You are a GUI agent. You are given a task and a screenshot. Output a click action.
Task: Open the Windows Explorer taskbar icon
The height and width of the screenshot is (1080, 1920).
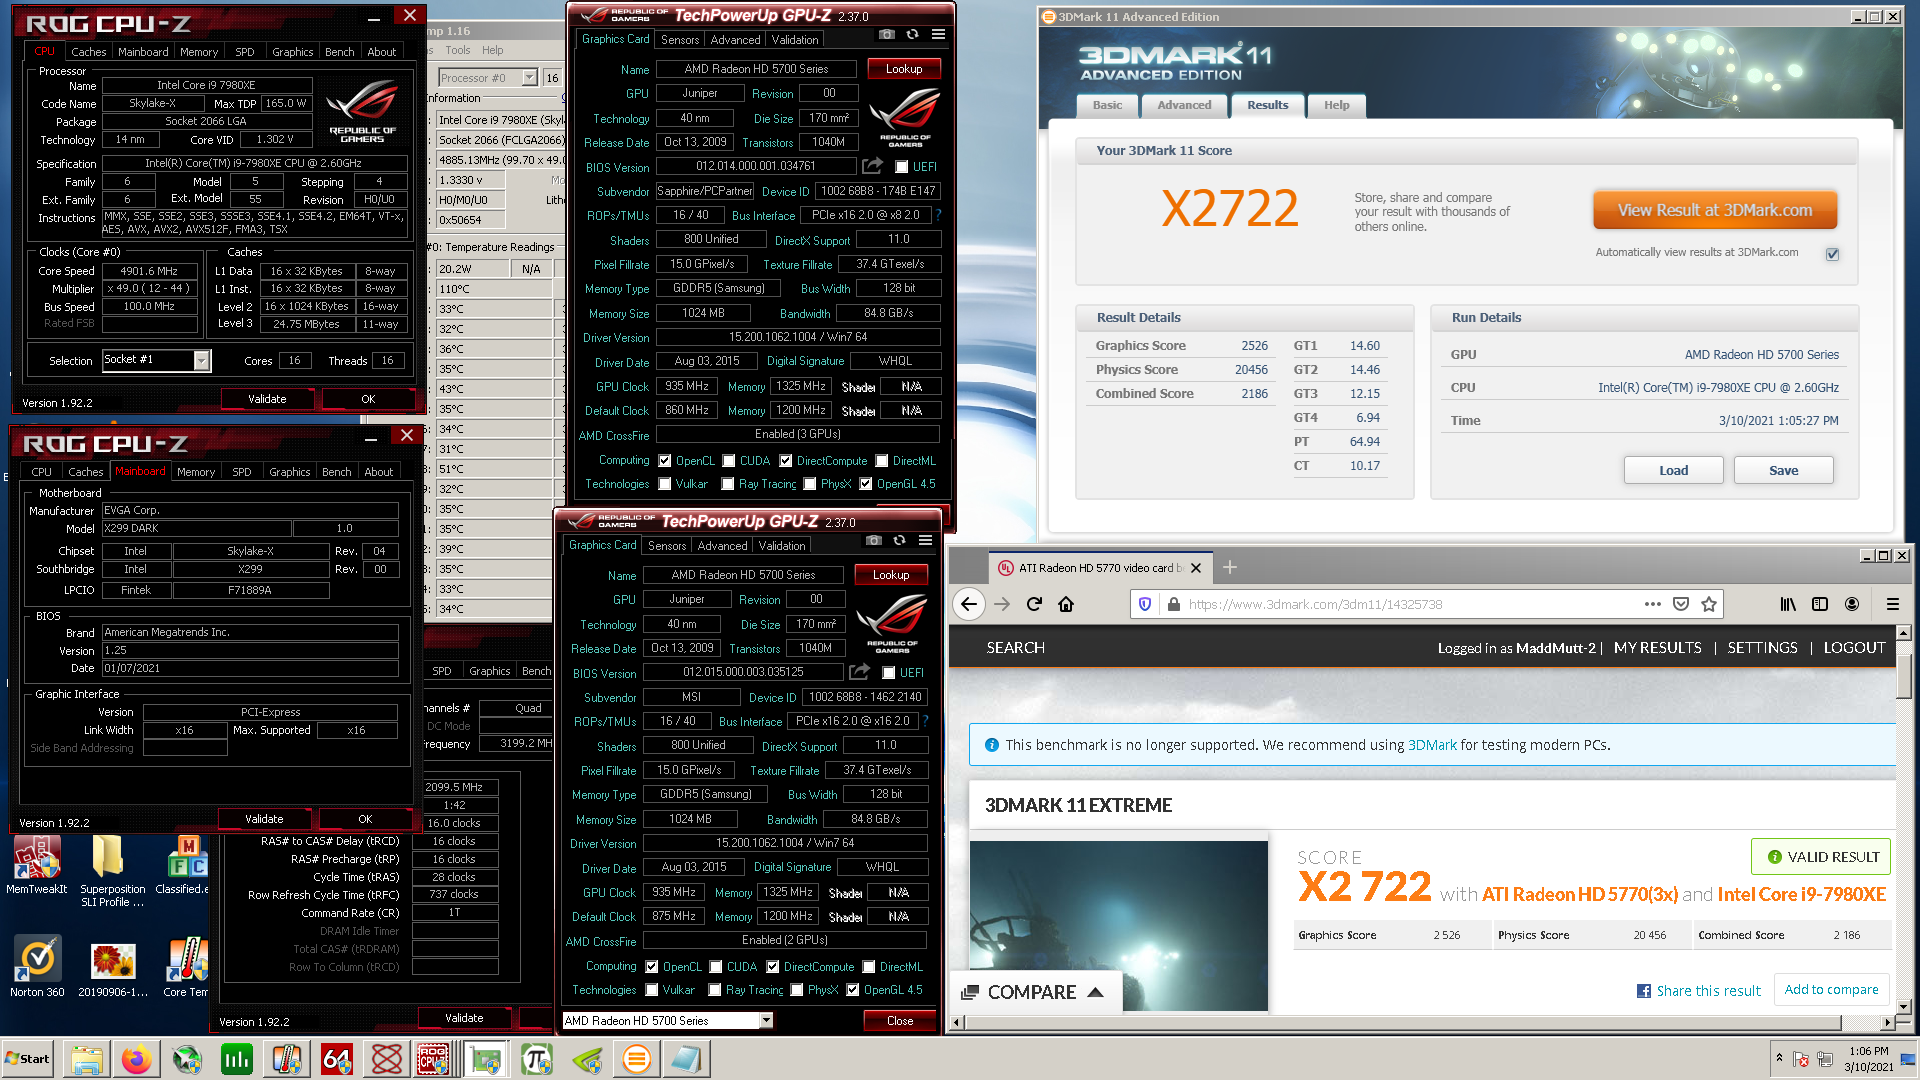(x=87, y=1059)
